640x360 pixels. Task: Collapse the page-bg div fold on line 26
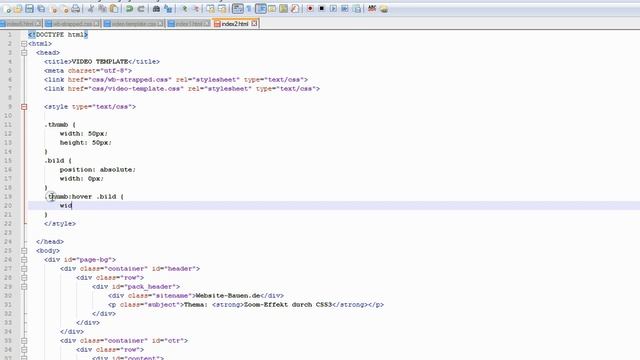(24, 260)
